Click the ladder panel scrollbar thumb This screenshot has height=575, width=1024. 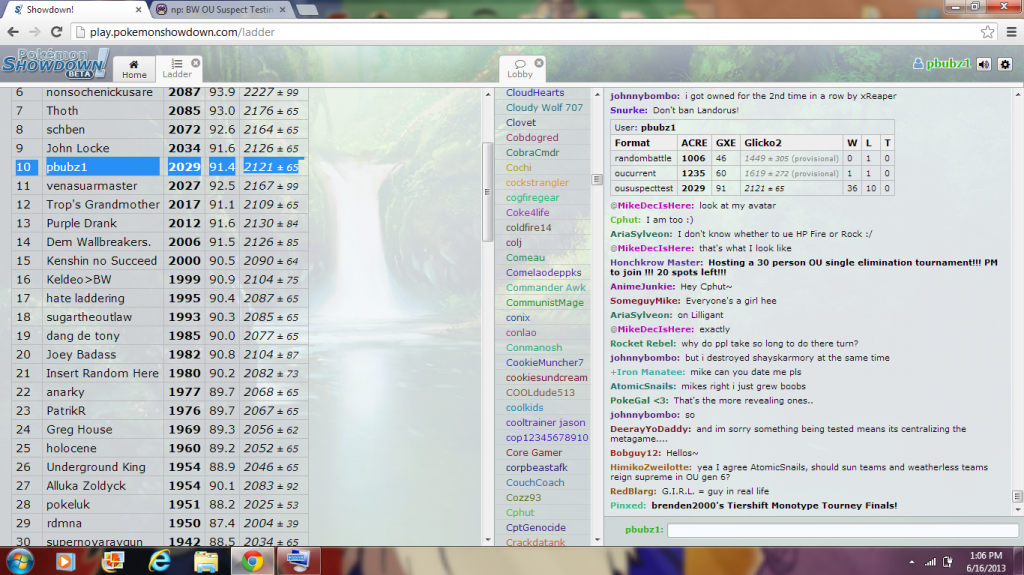(x=487, y=191)
